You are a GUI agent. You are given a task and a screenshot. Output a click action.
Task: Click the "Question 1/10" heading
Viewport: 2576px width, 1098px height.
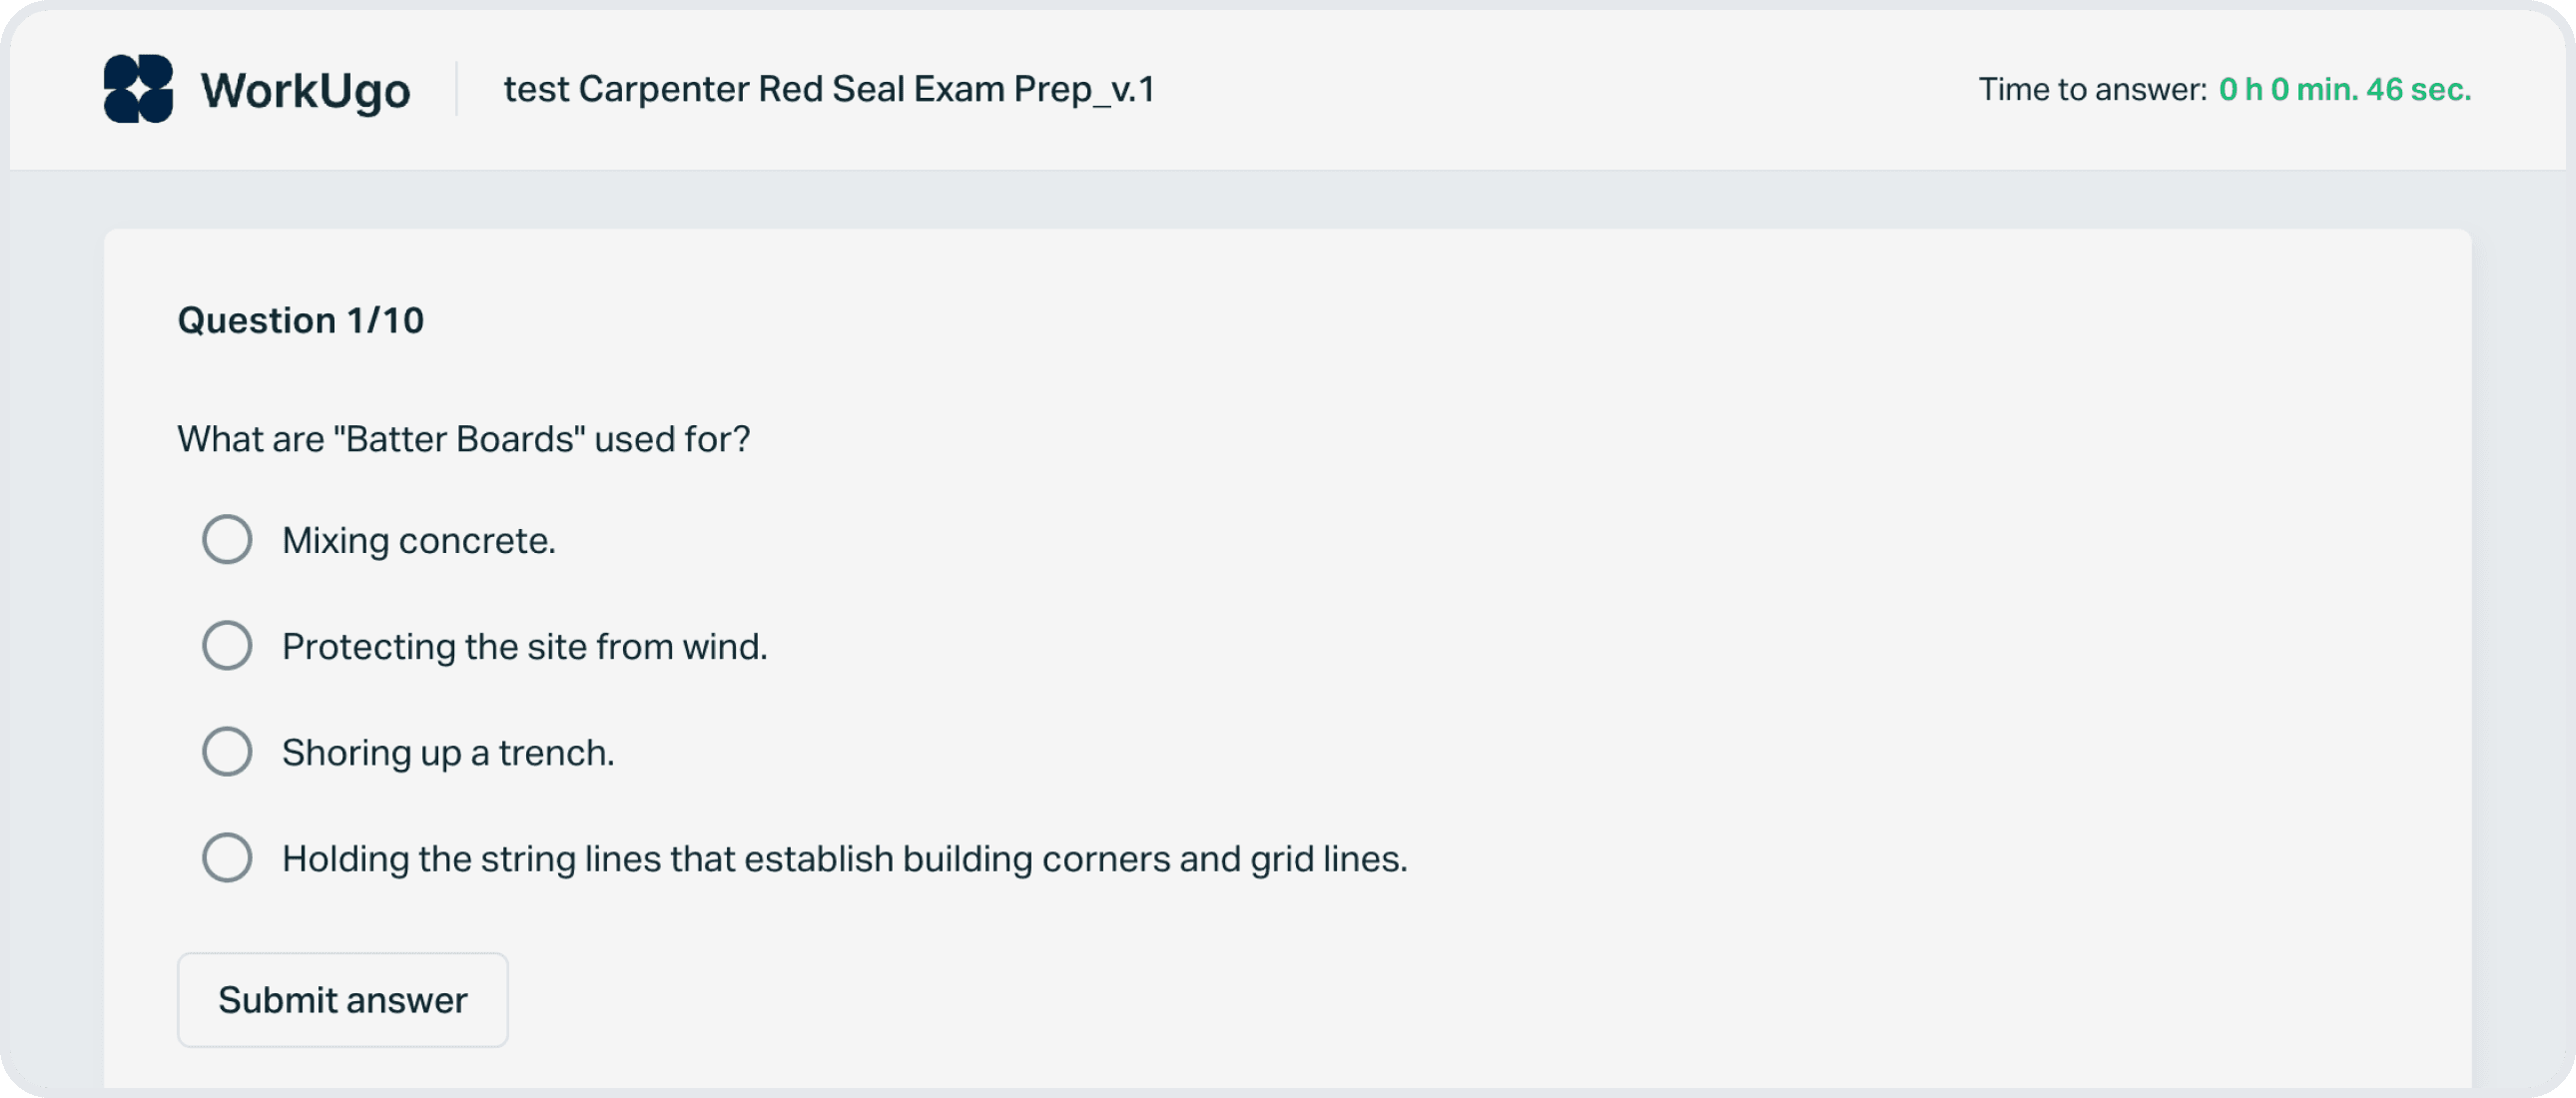[300, 320]
